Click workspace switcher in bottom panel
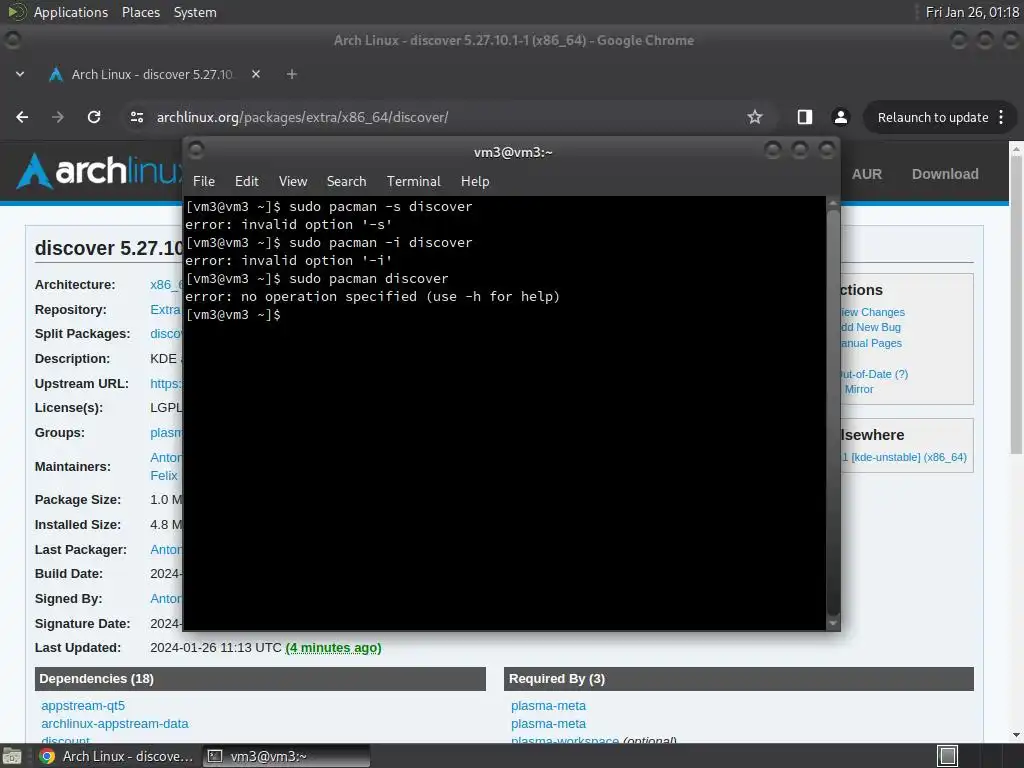Image resolution: width=1024 pixels, height=768 pixels. pos(947,756)
